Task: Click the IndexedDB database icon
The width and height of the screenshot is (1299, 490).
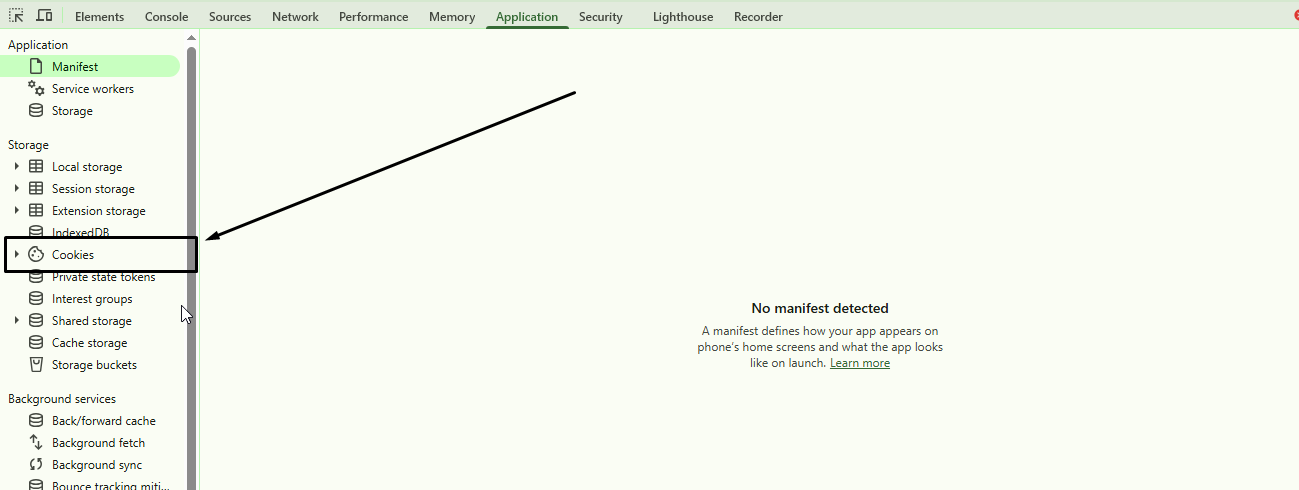Action: click(x=36, y=233)
